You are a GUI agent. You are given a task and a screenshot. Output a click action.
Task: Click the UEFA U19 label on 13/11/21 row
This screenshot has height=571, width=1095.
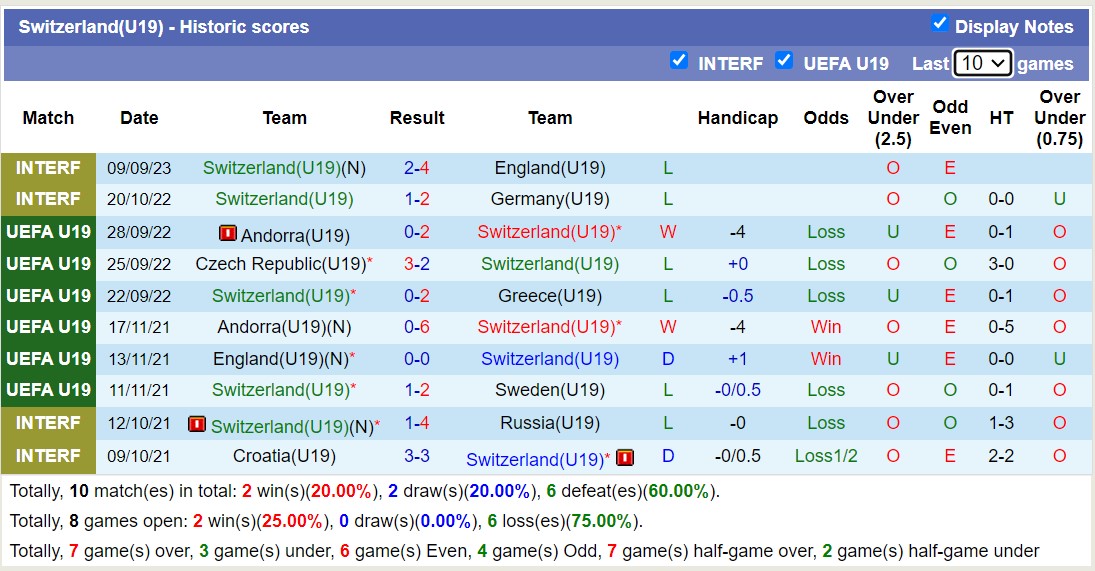[48, 358]
